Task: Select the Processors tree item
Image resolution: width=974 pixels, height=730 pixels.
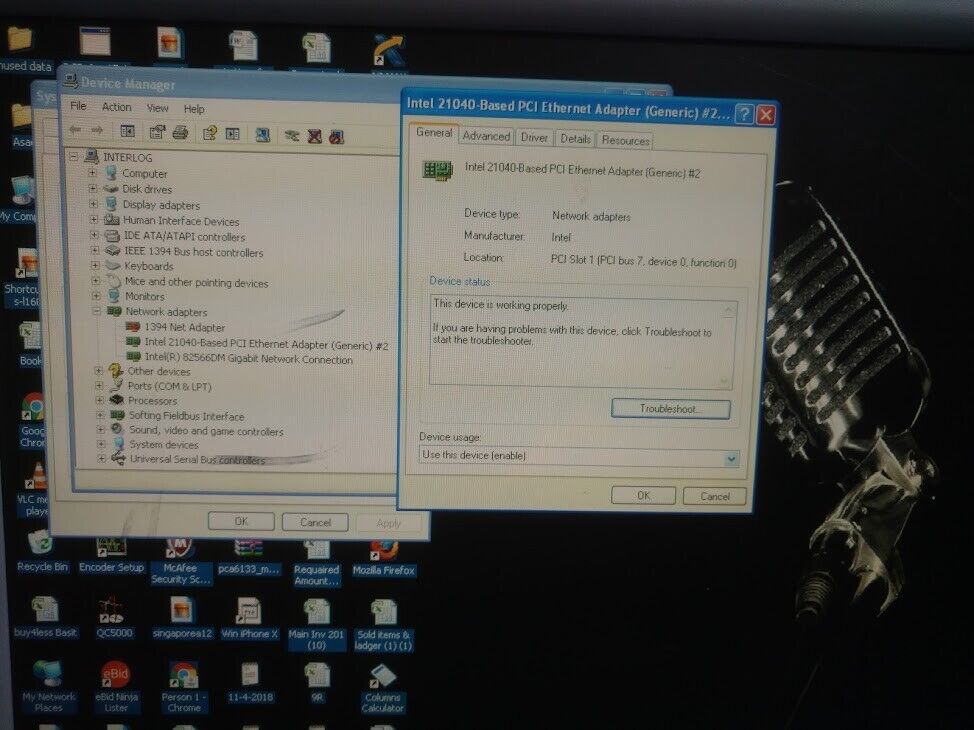Action: coord(152,401)
